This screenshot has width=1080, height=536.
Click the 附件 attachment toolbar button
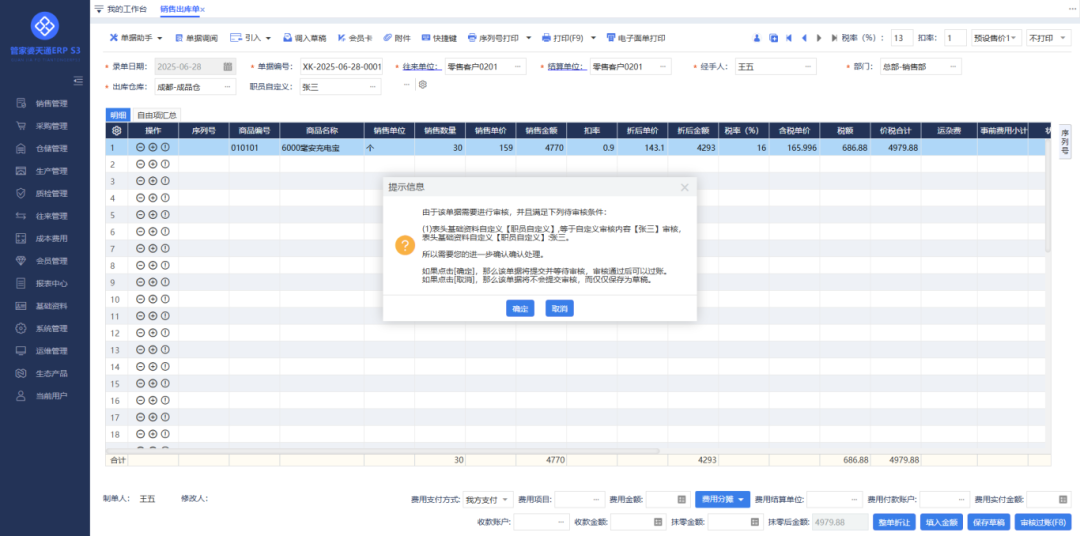(x=397, y=38)
